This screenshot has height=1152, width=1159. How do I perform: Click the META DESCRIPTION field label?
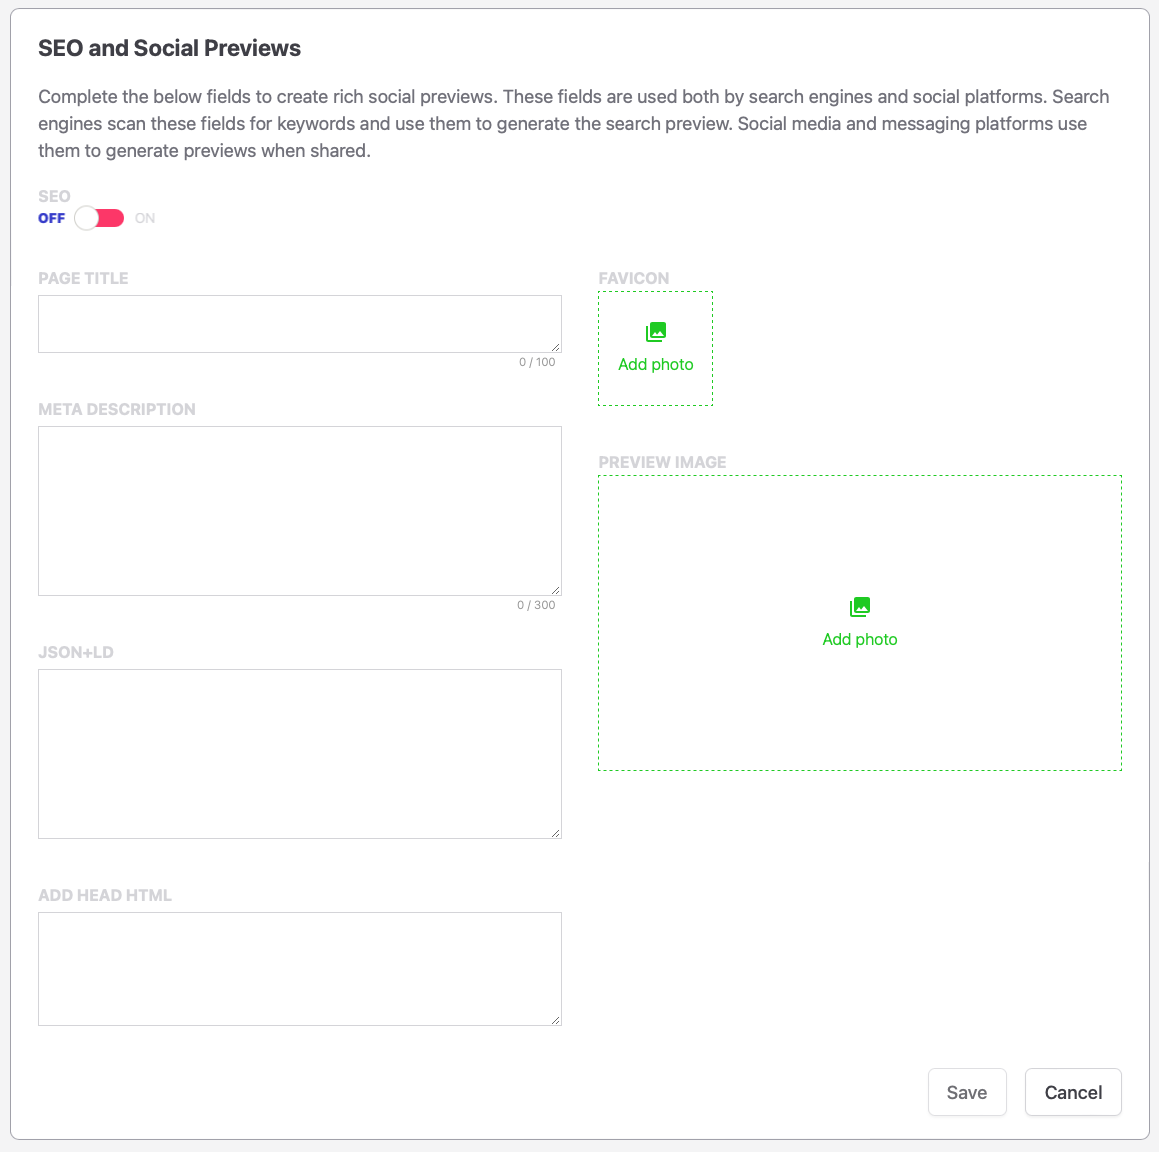pos(117,410)
